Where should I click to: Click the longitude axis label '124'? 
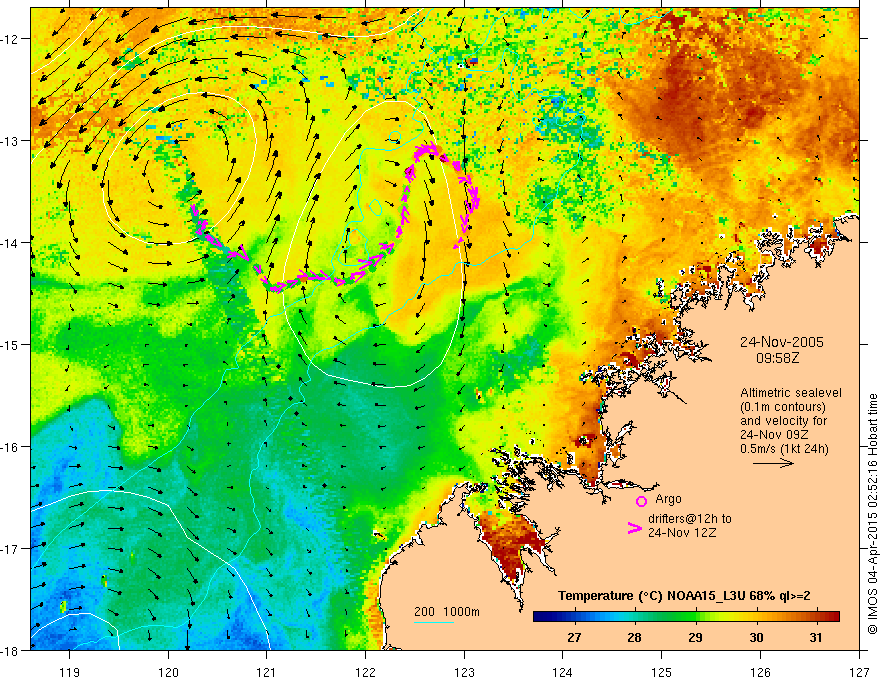click(x=563, y=672)
